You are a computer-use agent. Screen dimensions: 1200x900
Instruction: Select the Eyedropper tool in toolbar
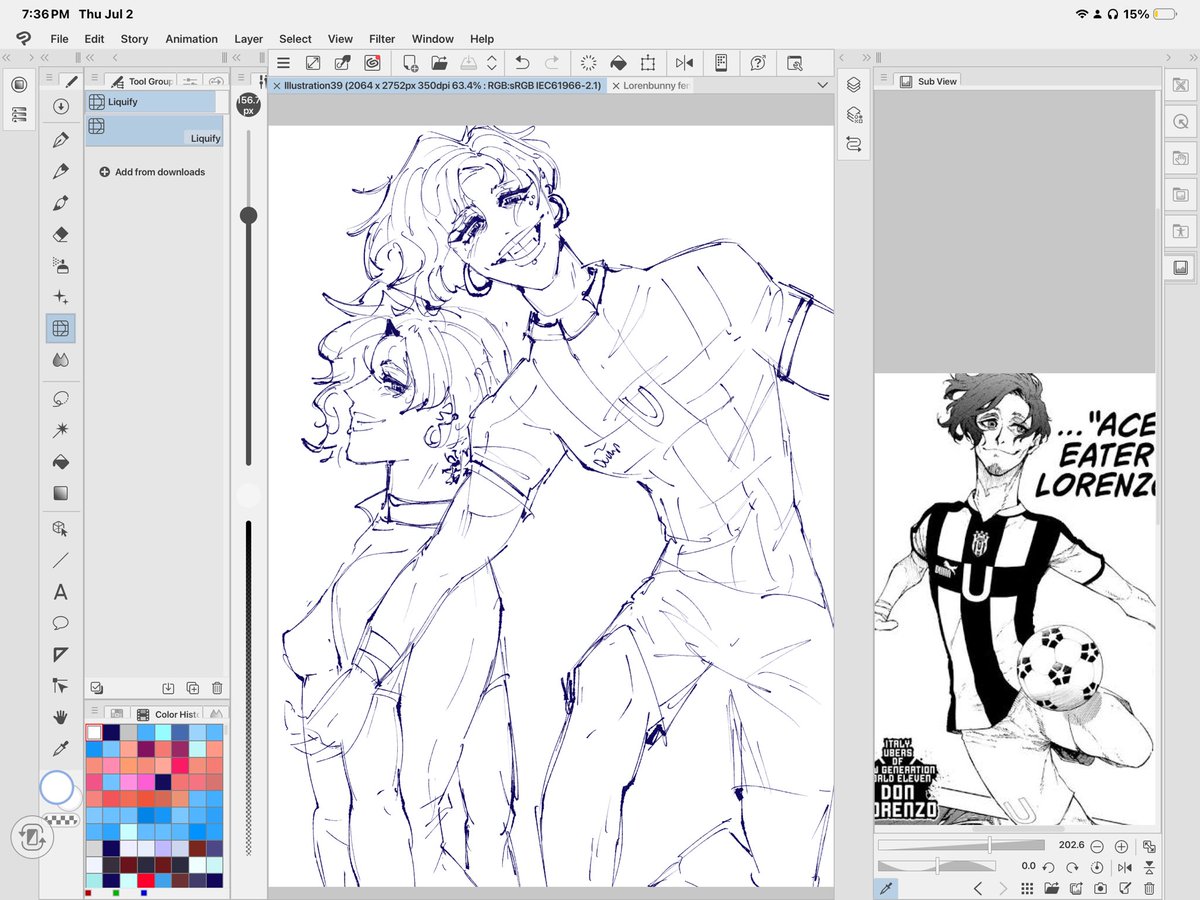60,749
